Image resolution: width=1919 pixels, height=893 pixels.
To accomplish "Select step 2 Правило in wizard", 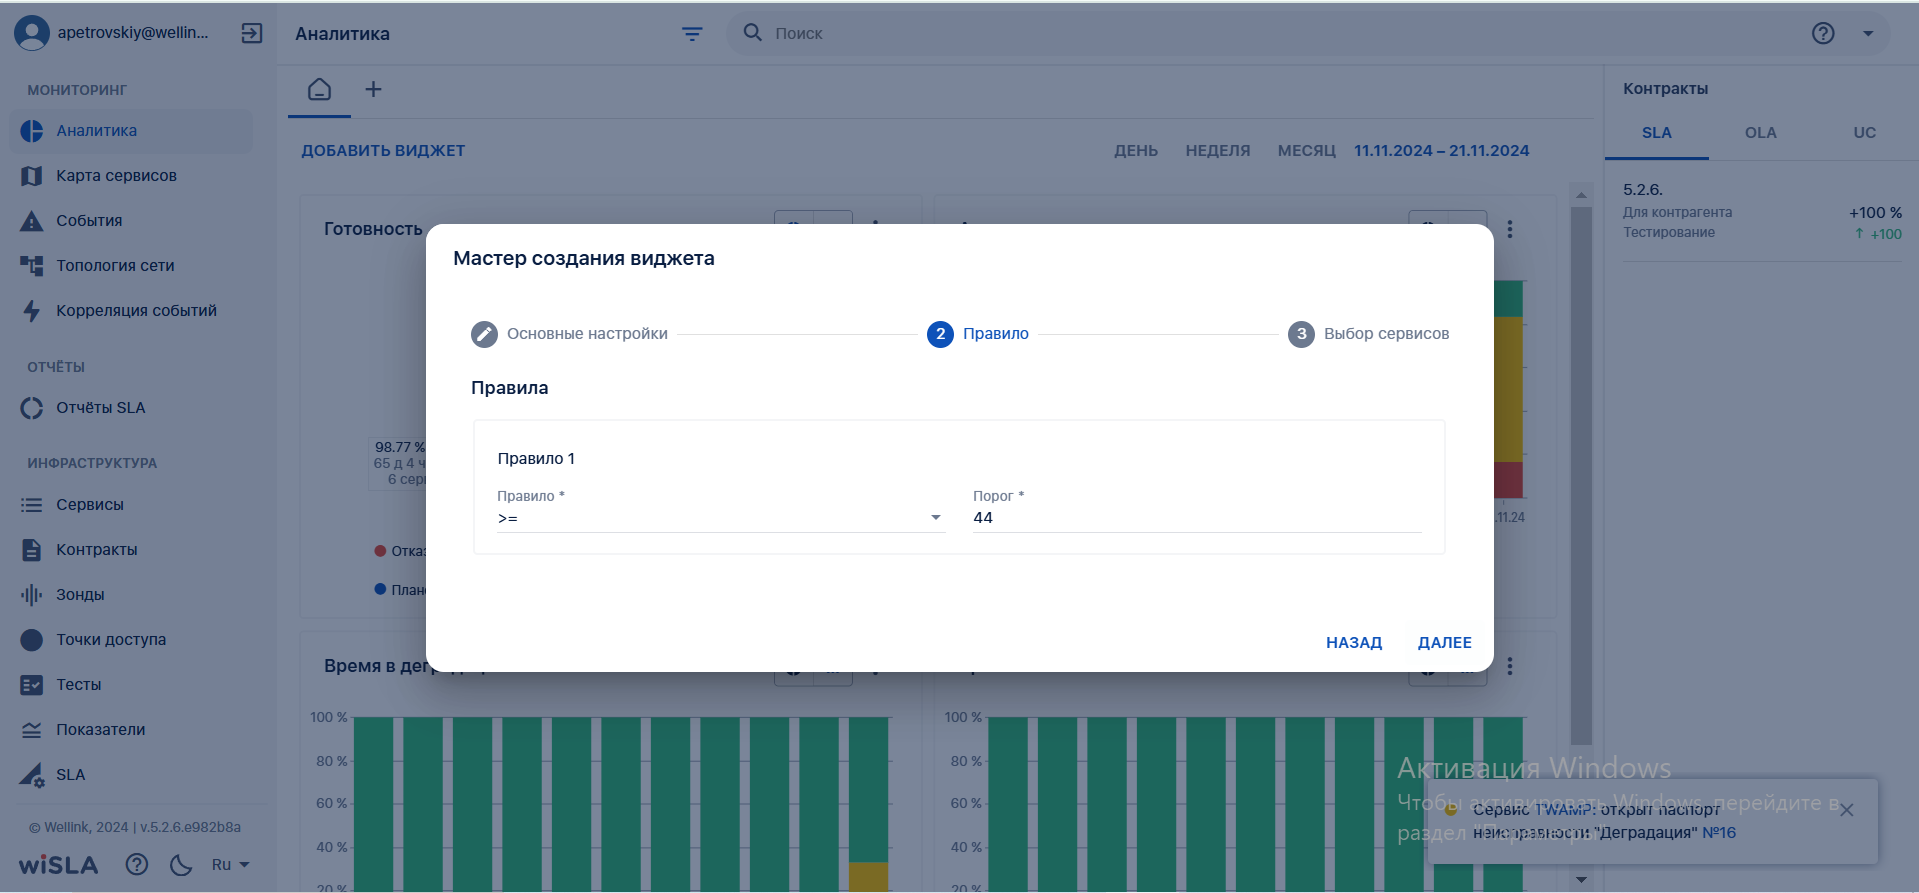I will pyautogui.click(x=978, y=334).
